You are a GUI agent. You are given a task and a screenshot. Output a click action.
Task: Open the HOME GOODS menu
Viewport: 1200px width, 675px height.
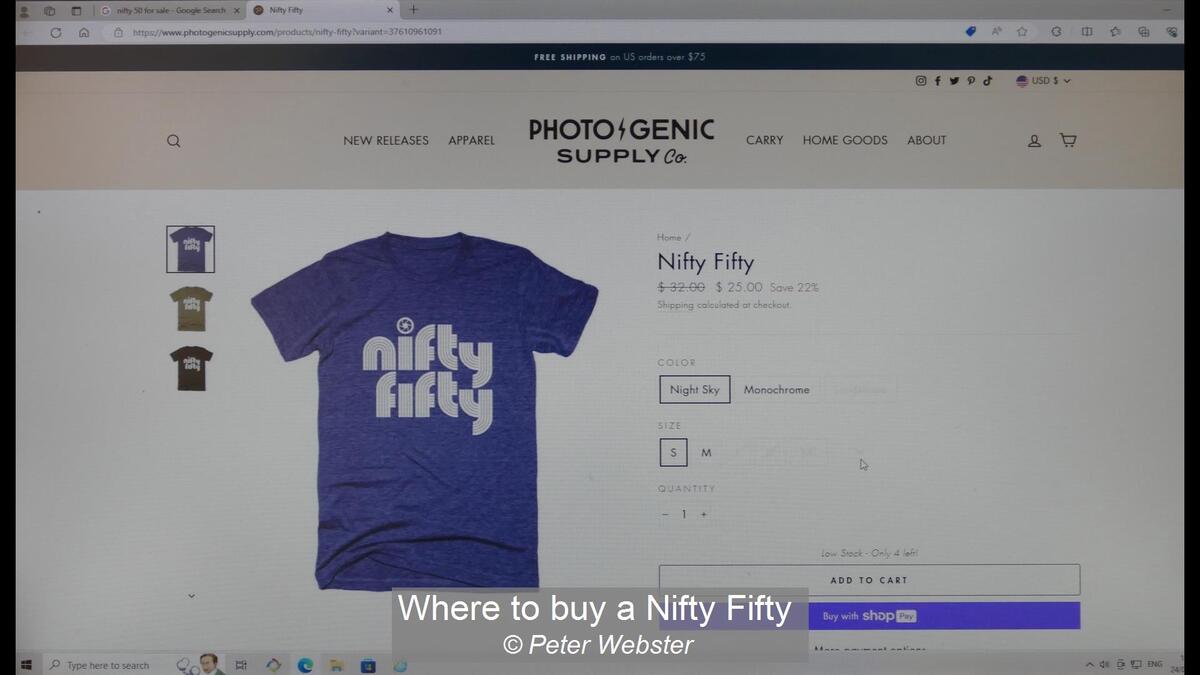[845, 141]
